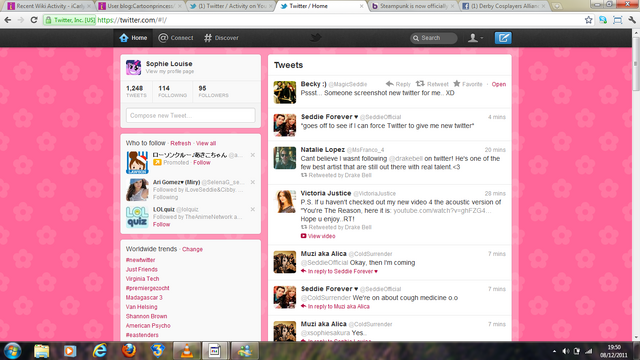This screenshot has width=640, height=360.
Task: Open In reply to Seddie Forever link
Action: pyautogui.click(x=340, y=271)
